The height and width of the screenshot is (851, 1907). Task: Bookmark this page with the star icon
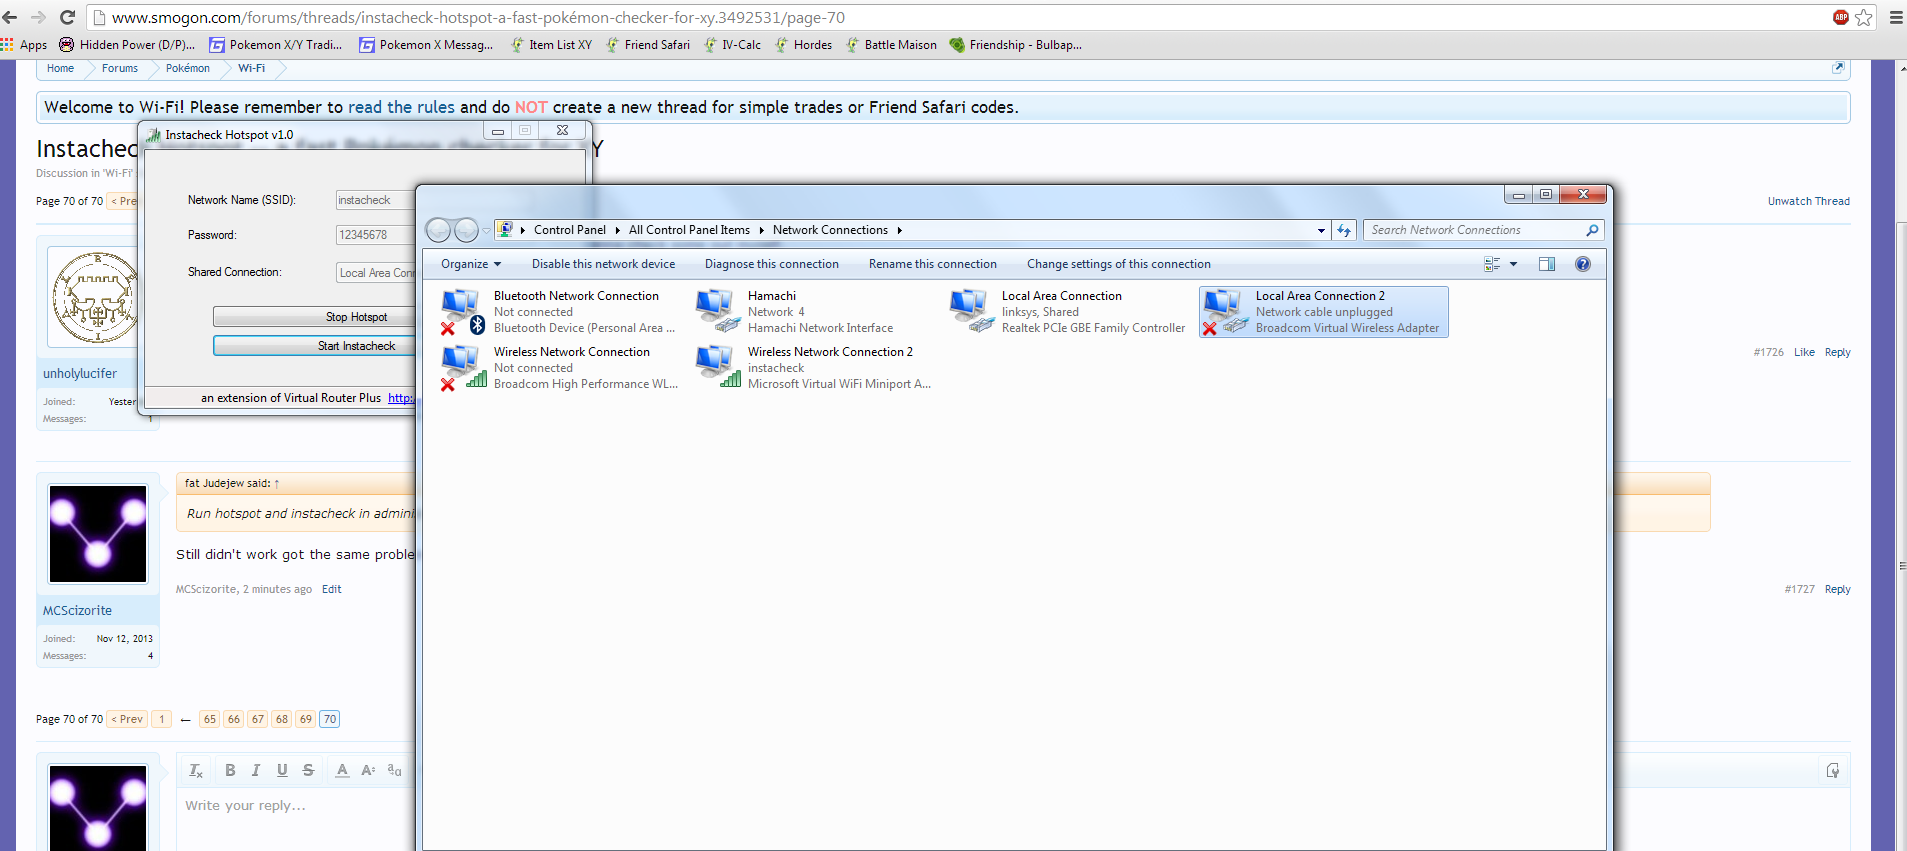pyautogui.click(x=1864, y=17)
